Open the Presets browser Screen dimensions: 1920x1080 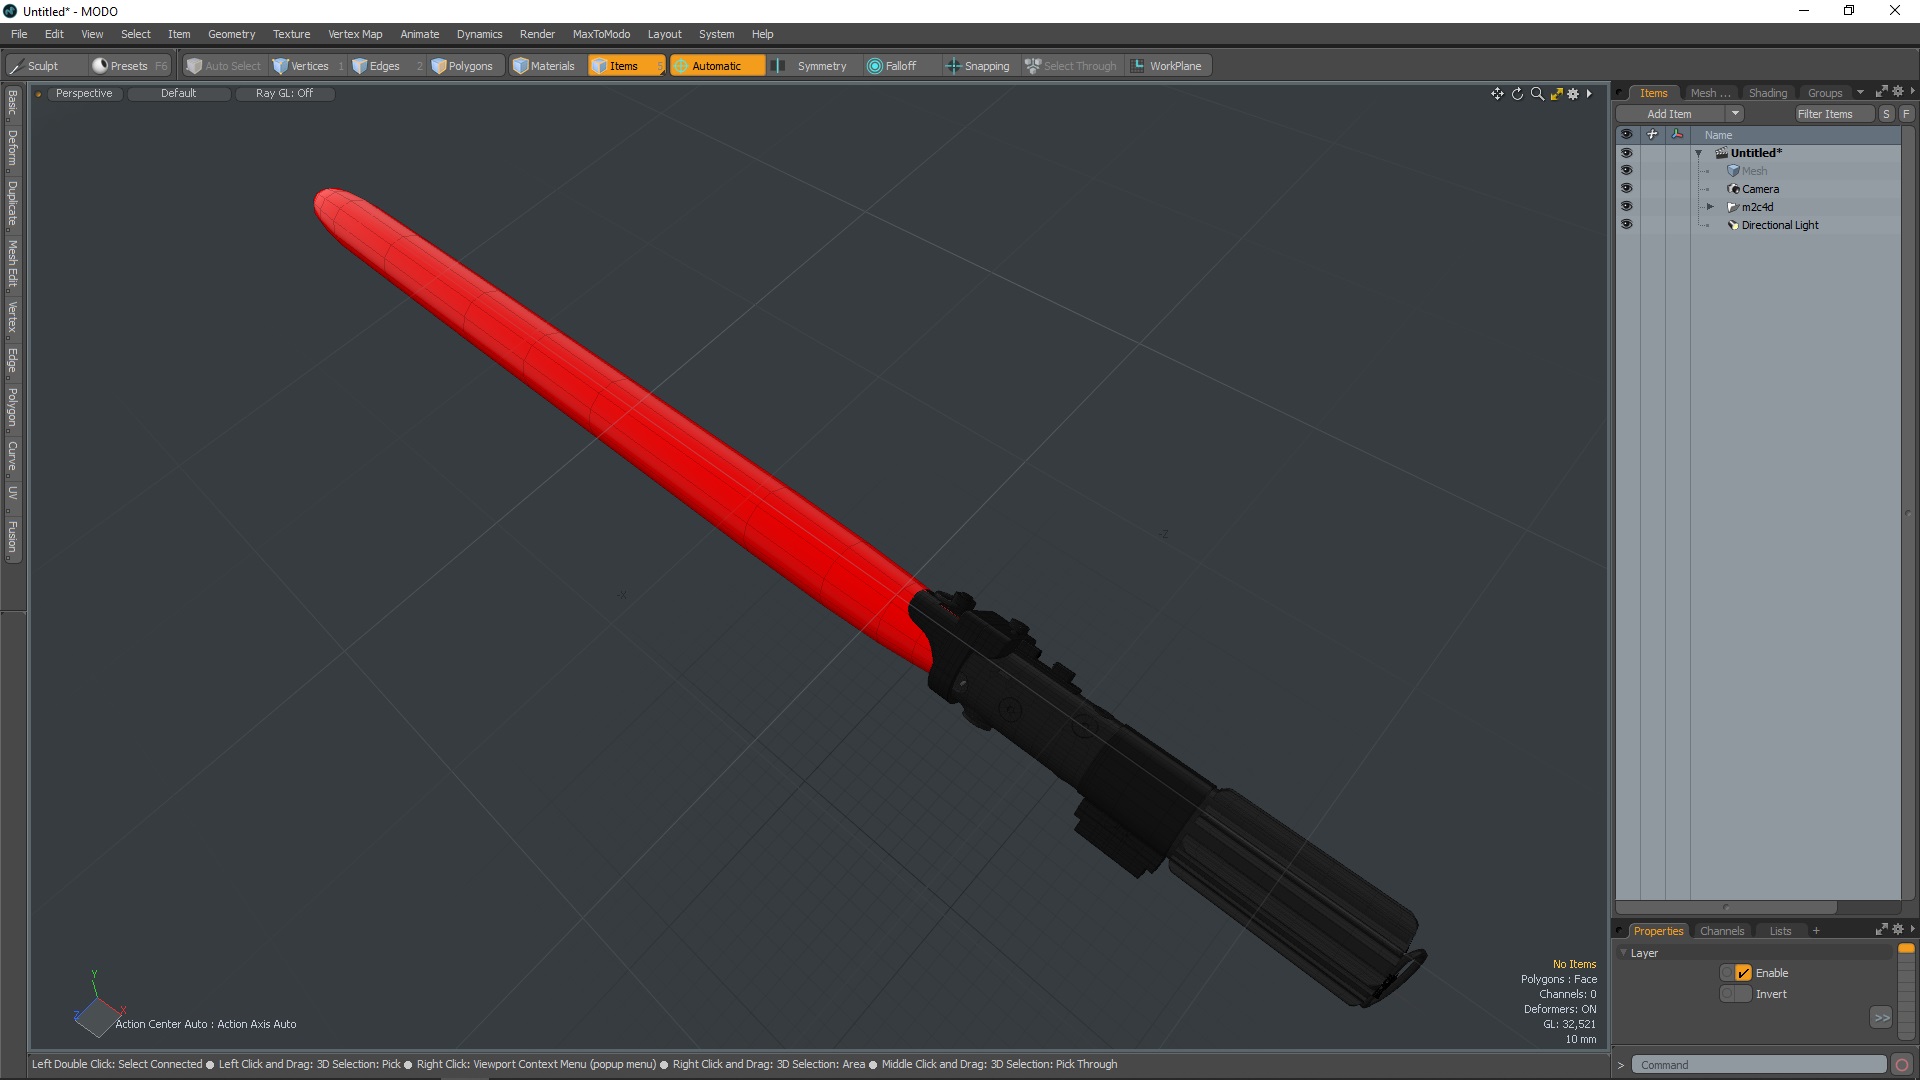[129, 66]
